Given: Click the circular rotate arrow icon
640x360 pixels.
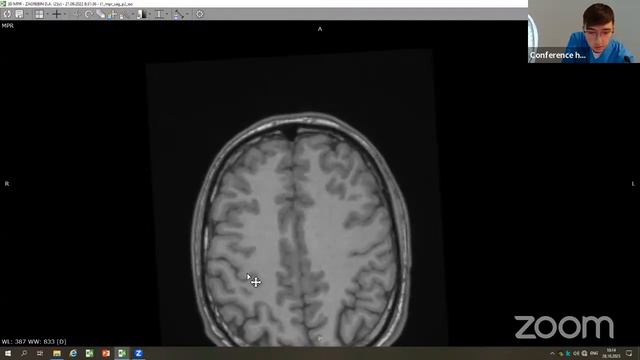Looking at the screenshot, I should [89, 14].
